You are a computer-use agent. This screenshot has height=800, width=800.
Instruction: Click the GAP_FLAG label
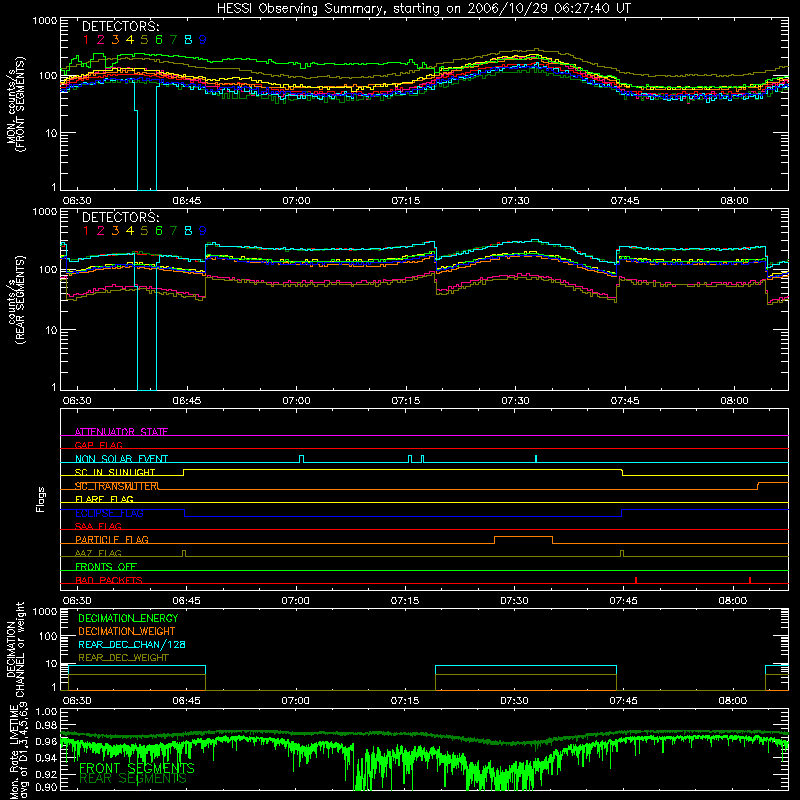coord(98,445)
